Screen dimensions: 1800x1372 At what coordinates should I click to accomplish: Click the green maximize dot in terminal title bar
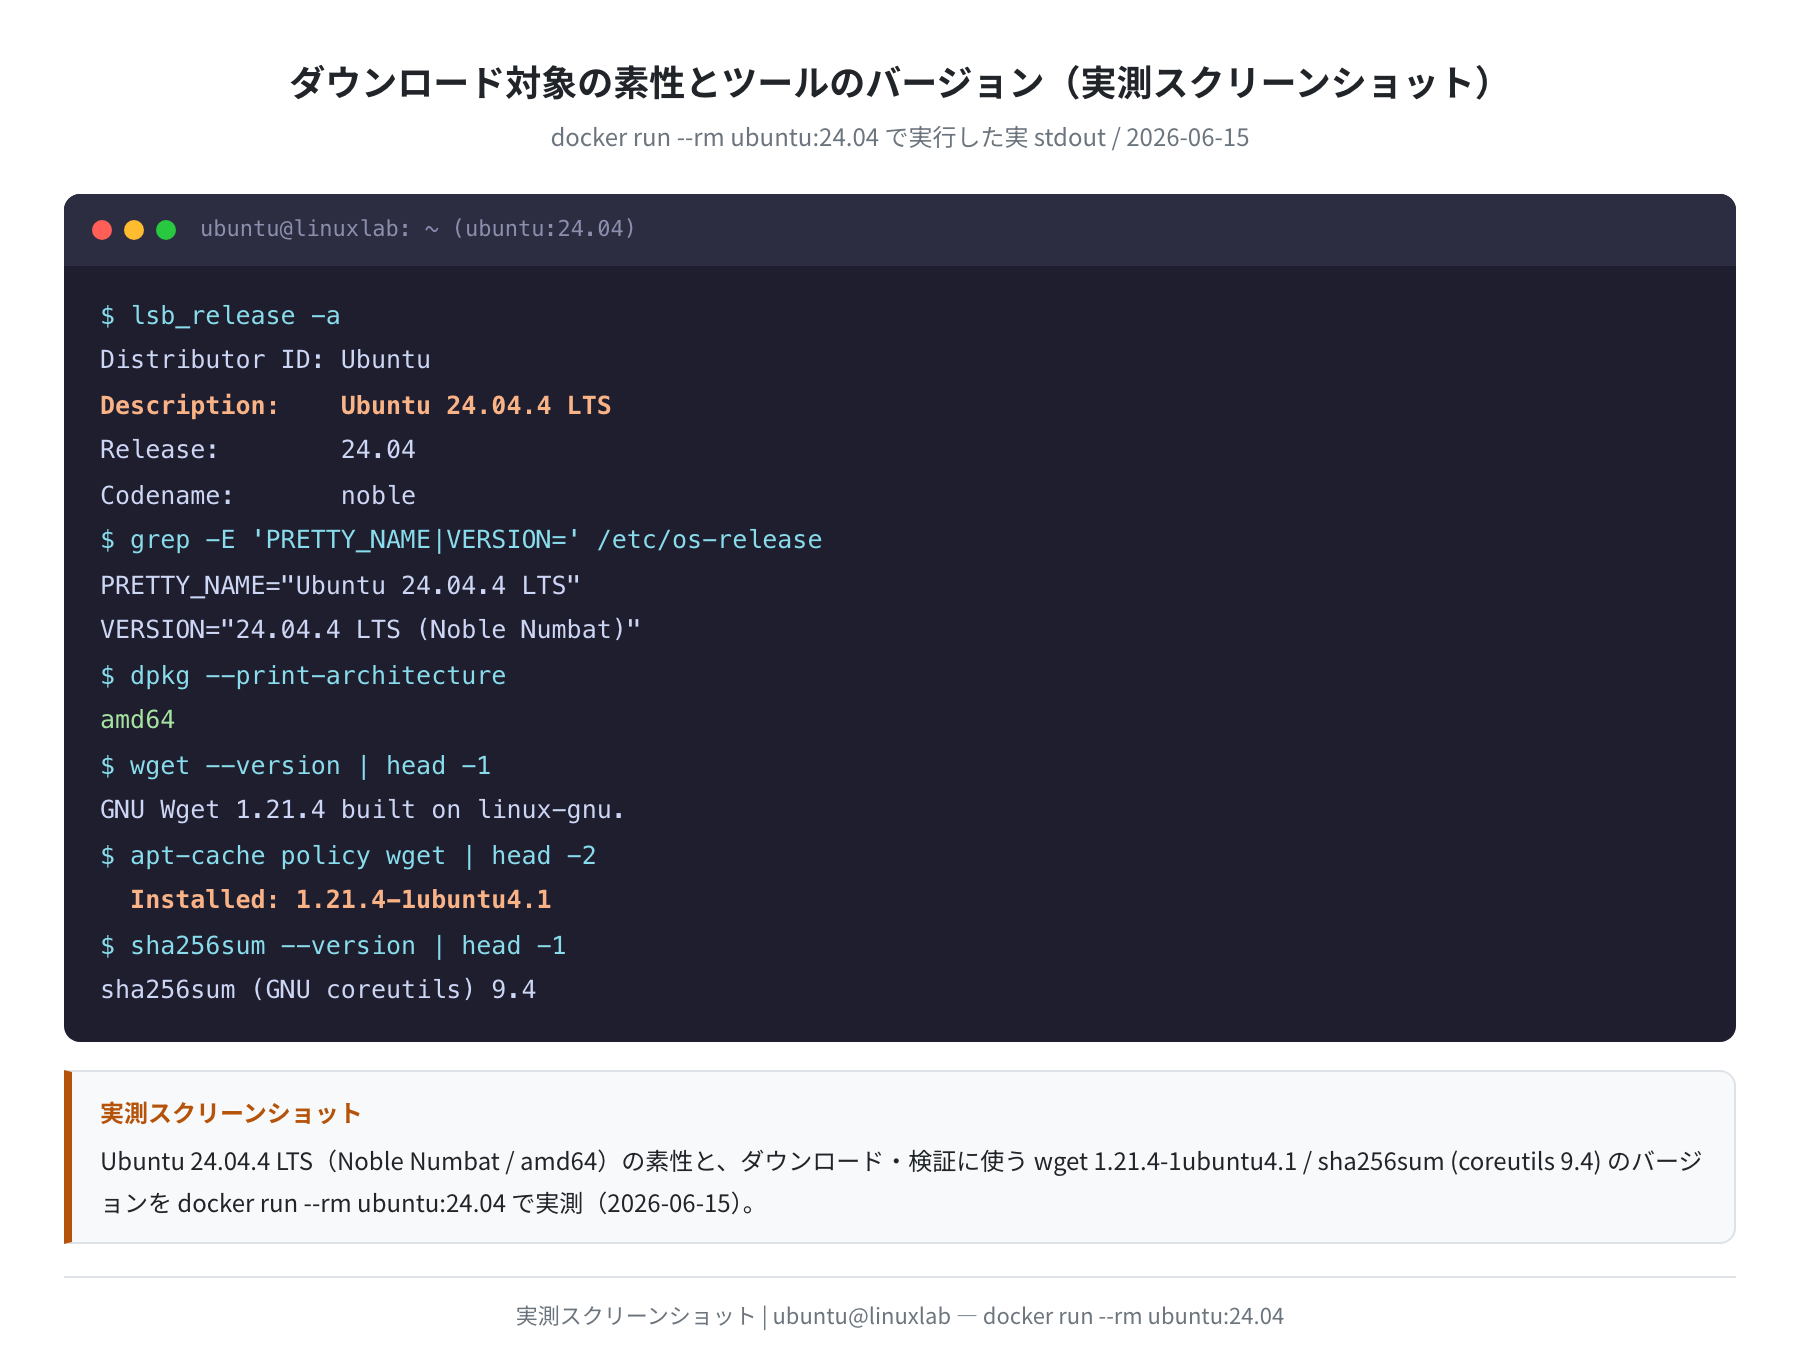(x=166, y=230)
